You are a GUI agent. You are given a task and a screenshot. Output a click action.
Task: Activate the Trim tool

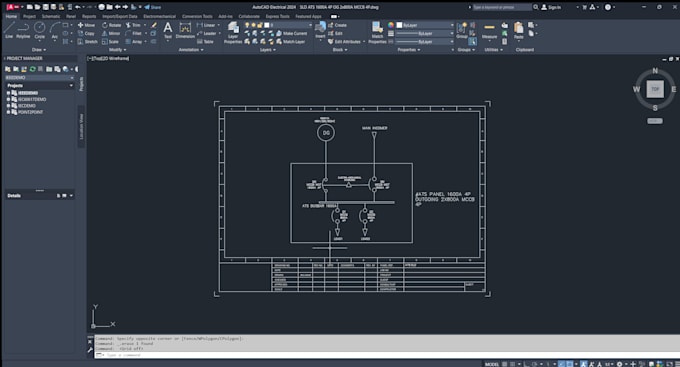133,25
